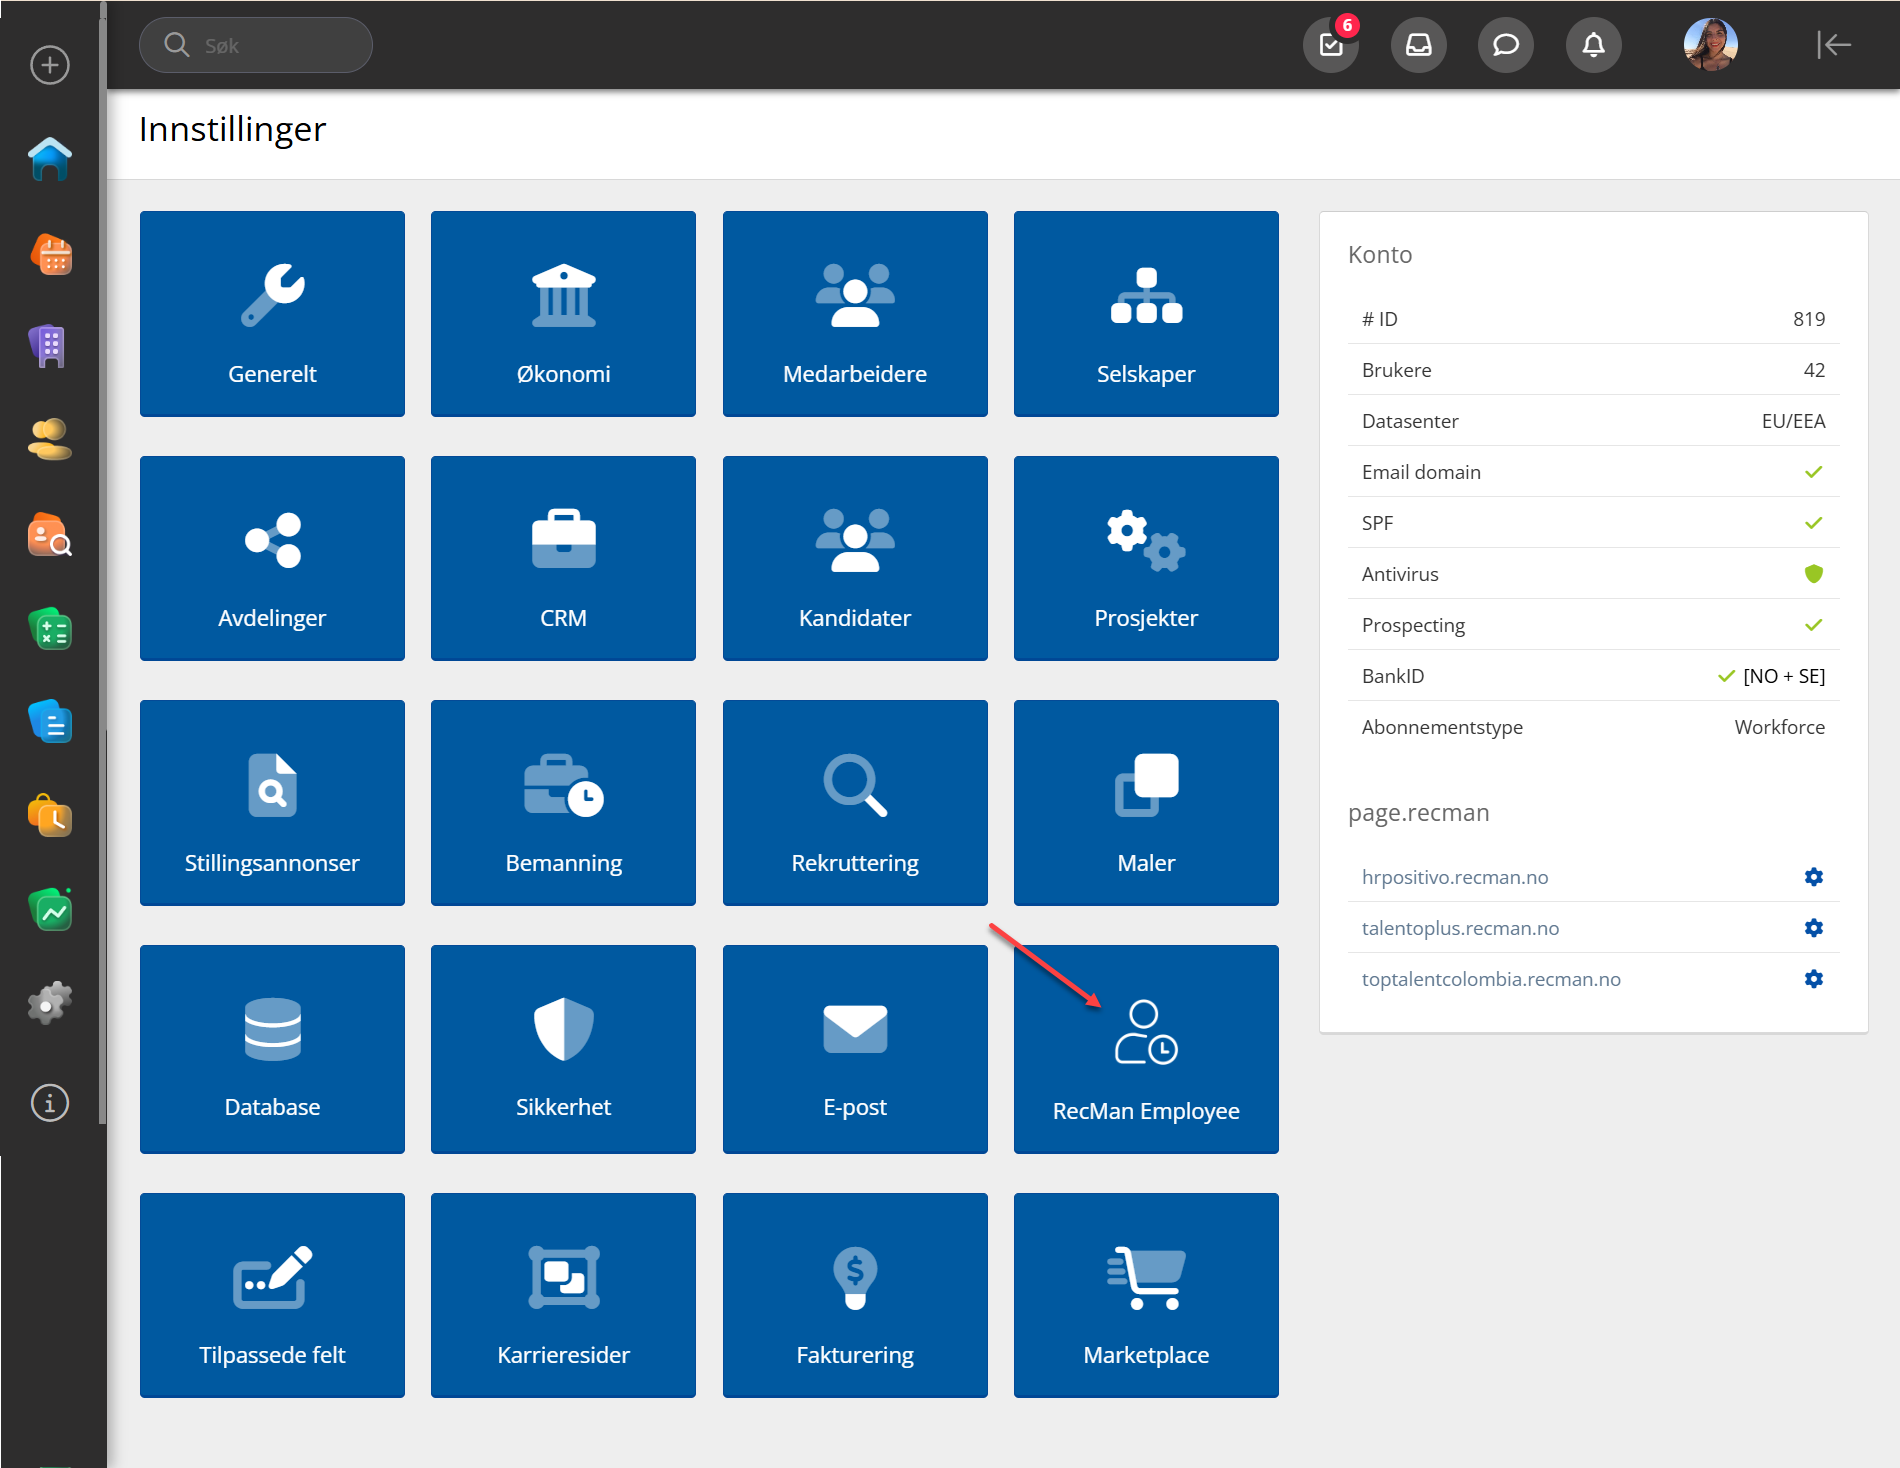Open the Marketplace tile

coord(1146,1295)
